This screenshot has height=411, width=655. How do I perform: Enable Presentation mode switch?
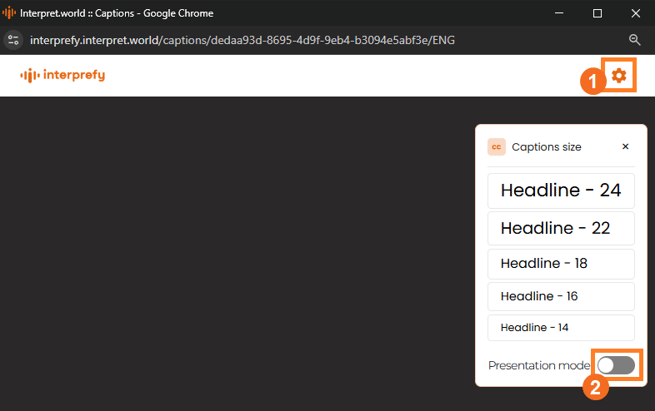616,365
